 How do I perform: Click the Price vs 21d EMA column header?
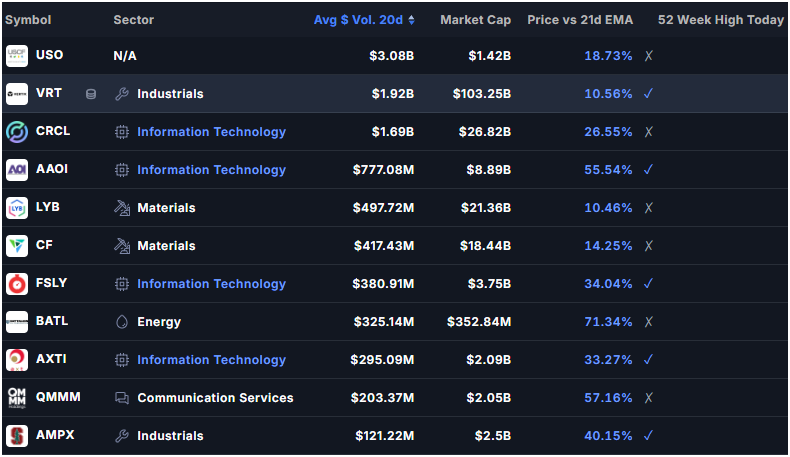click(x=580, y=20)
